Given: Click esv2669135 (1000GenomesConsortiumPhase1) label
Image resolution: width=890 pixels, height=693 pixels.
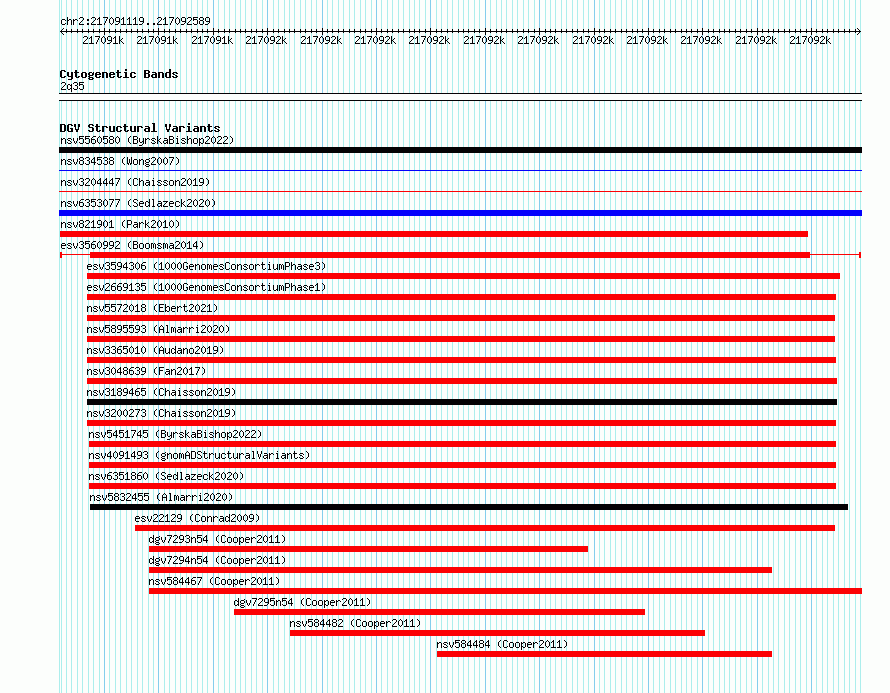Looking at the screenshot, I should point(206,287).
